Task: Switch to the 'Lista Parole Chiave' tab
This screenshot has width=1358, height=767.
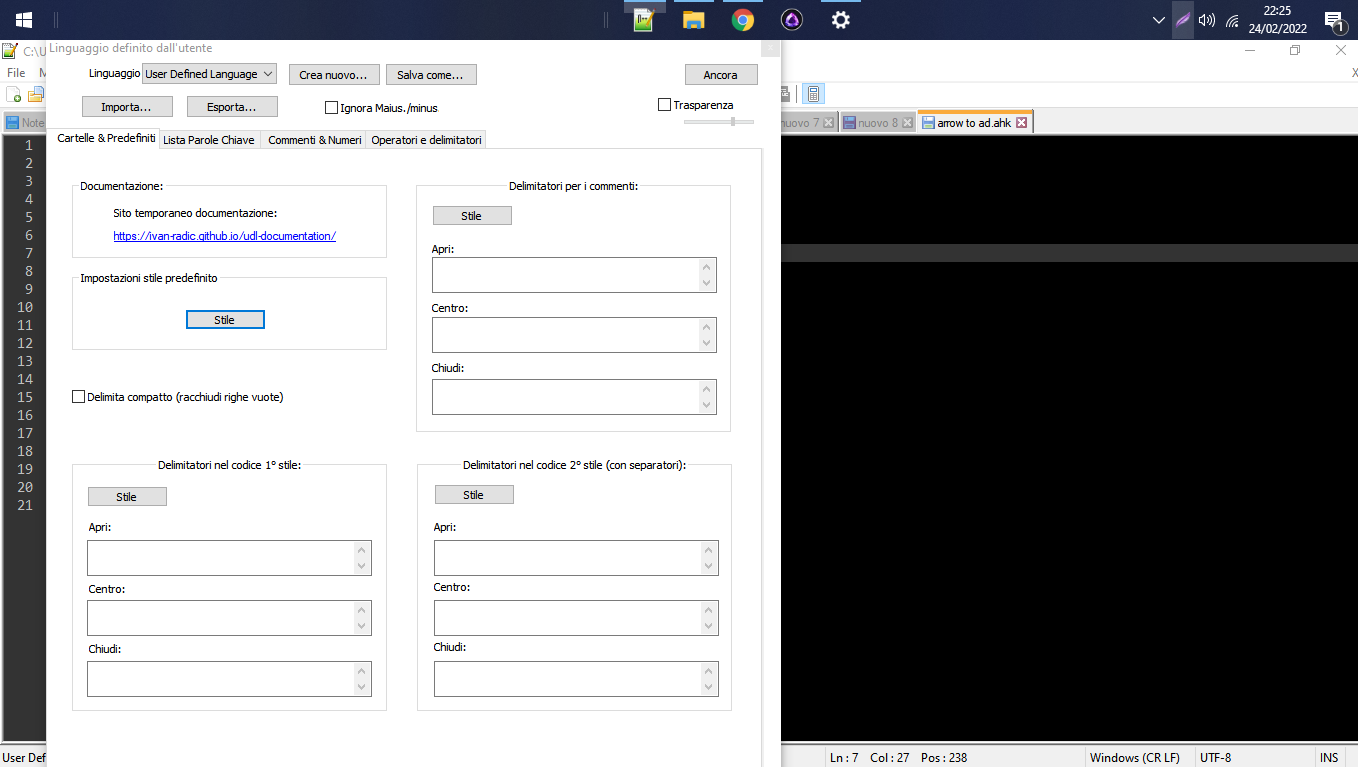Action: pyautogui.click(x=209, y=139)
